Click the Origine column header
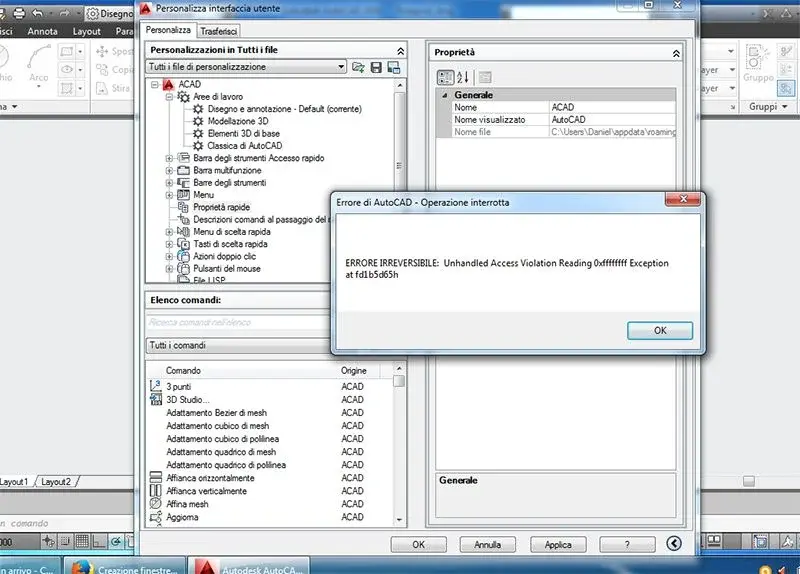Screen dimensions: 800x574 (x=354, y=371)
